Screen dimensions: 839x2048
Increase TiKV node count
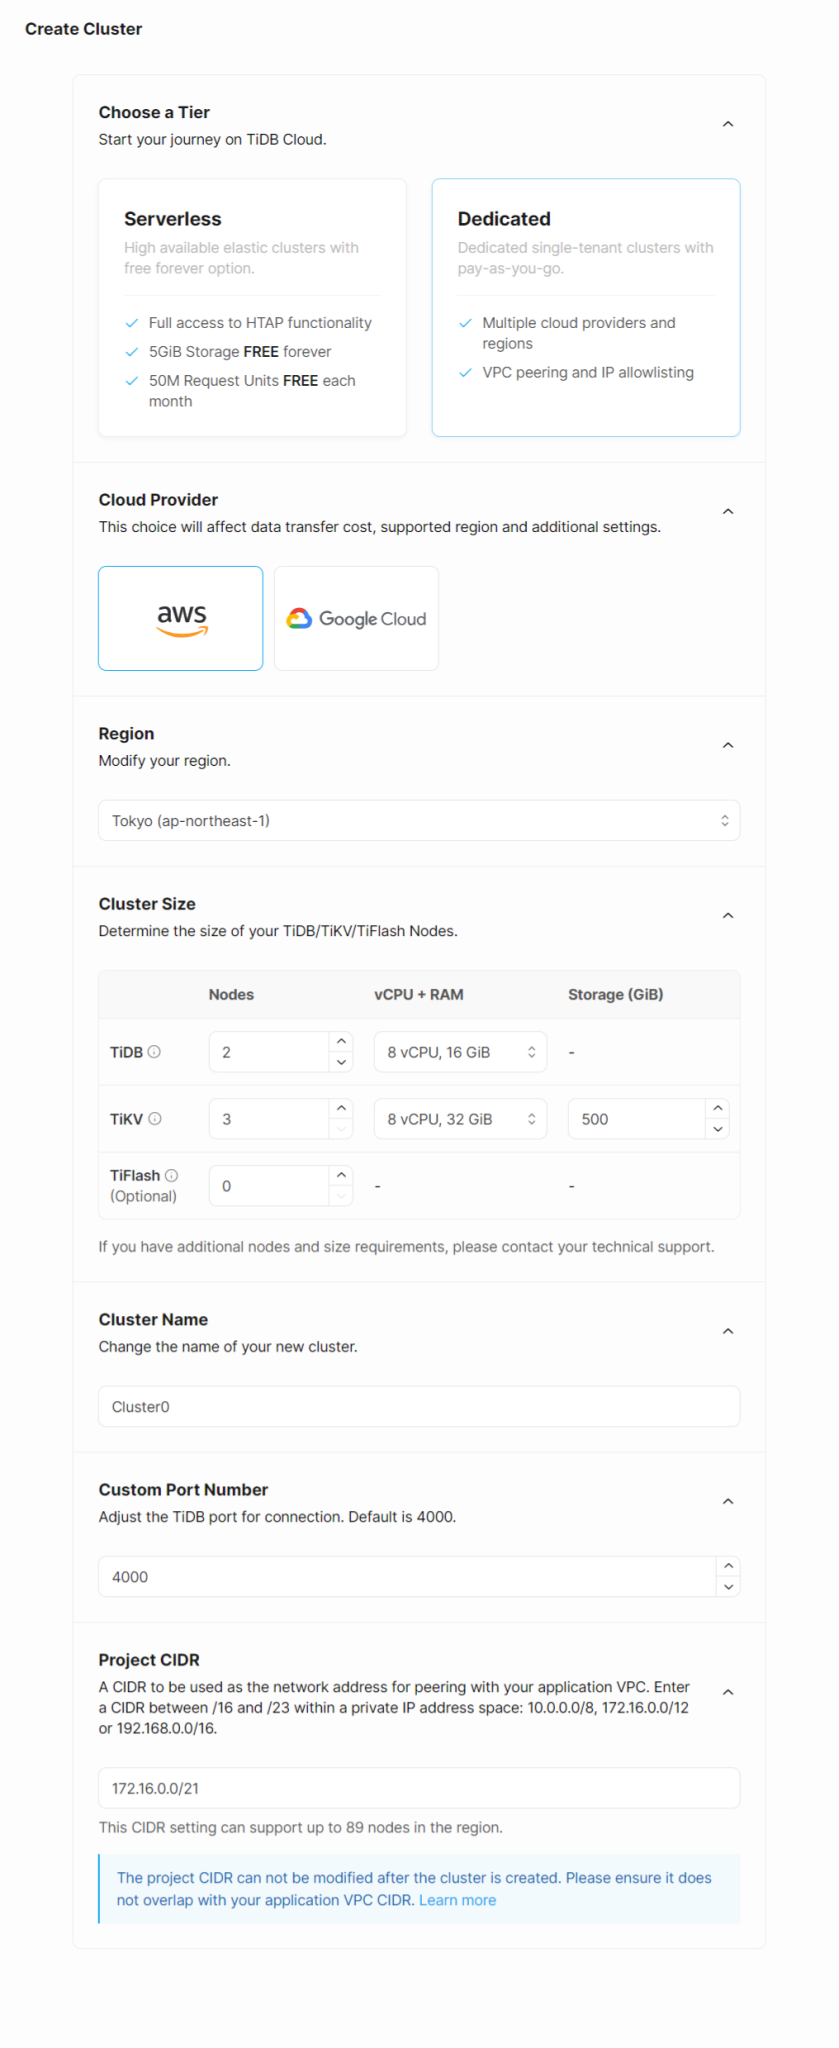tap(341, 1108)
